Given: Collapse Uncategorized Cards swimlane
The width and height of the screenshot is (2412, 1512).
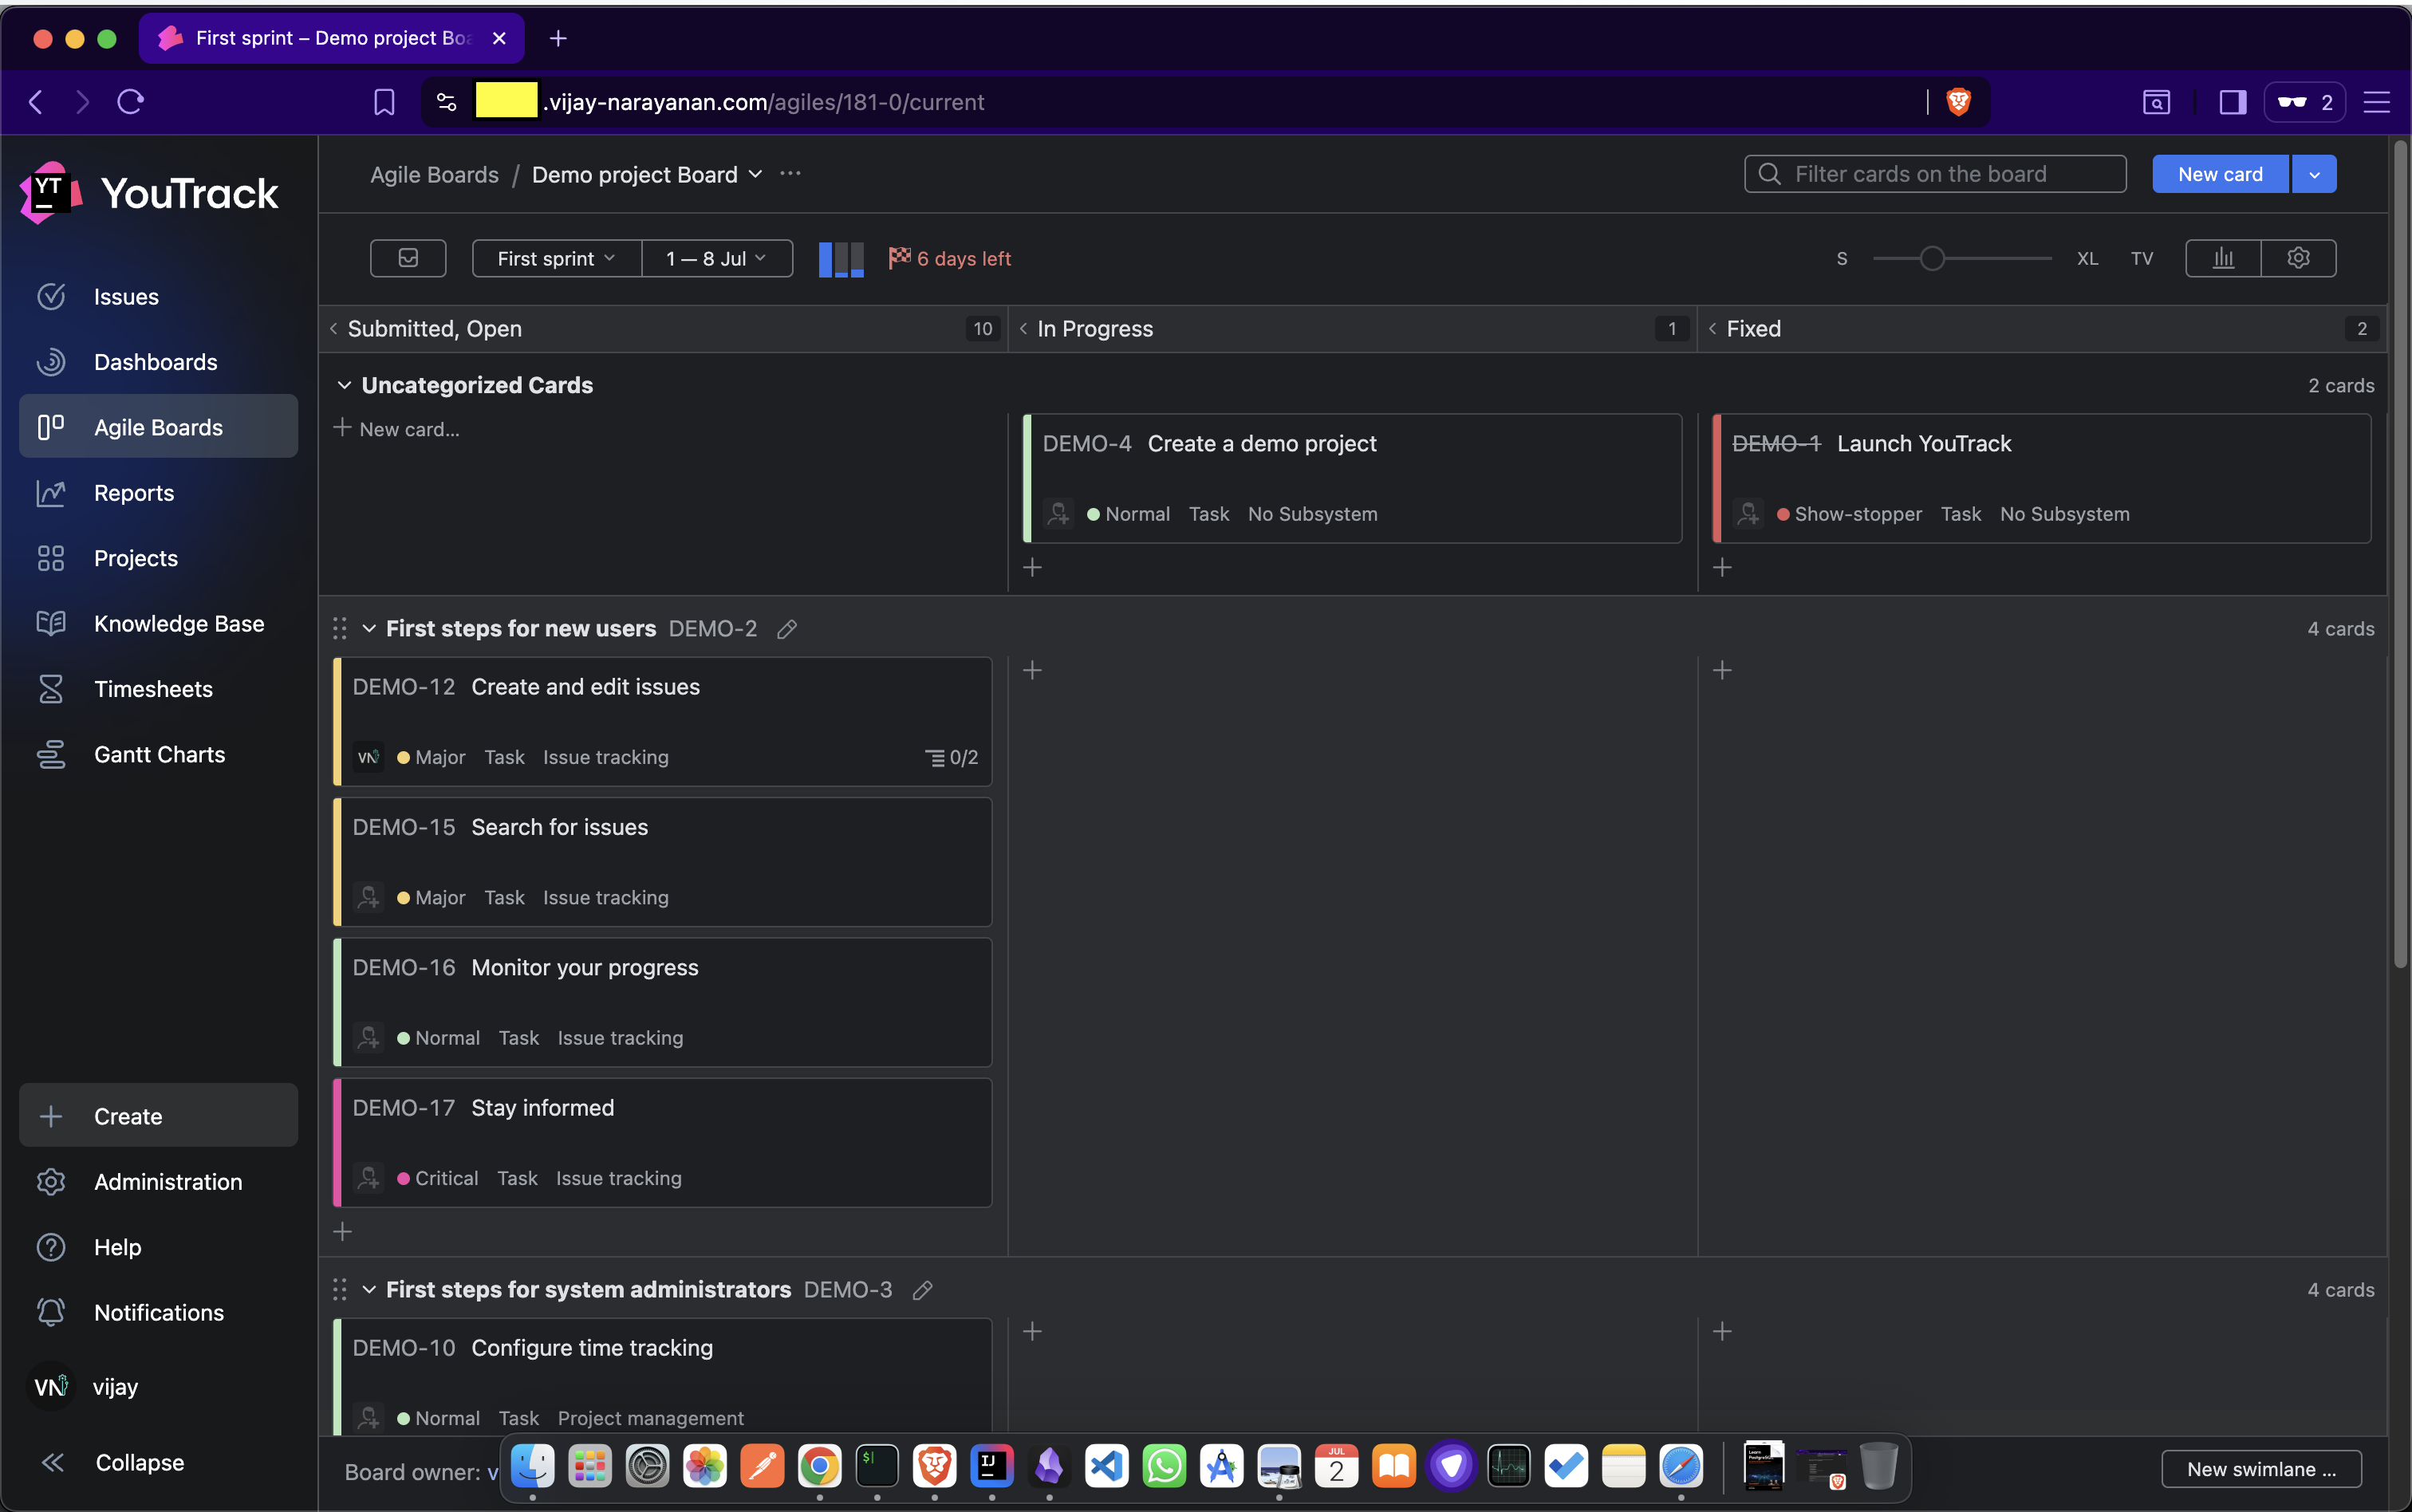Looking at the screenshot, I should point(344,386).
